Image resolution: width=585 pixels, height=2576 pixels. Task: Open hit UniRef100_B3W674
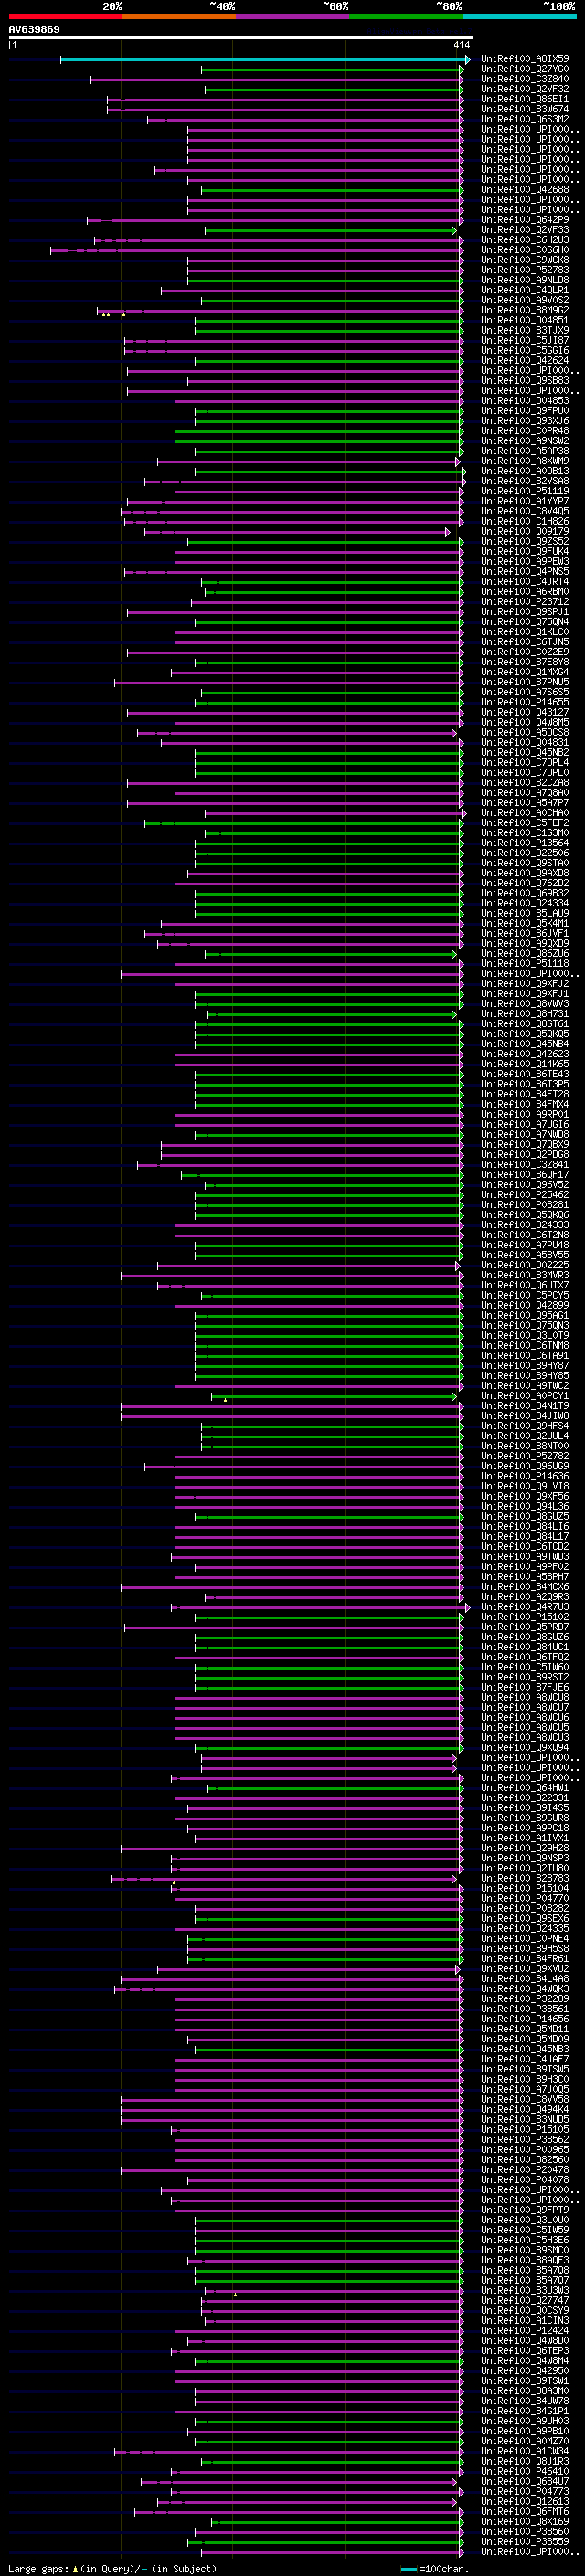click(x=525, y=109)
